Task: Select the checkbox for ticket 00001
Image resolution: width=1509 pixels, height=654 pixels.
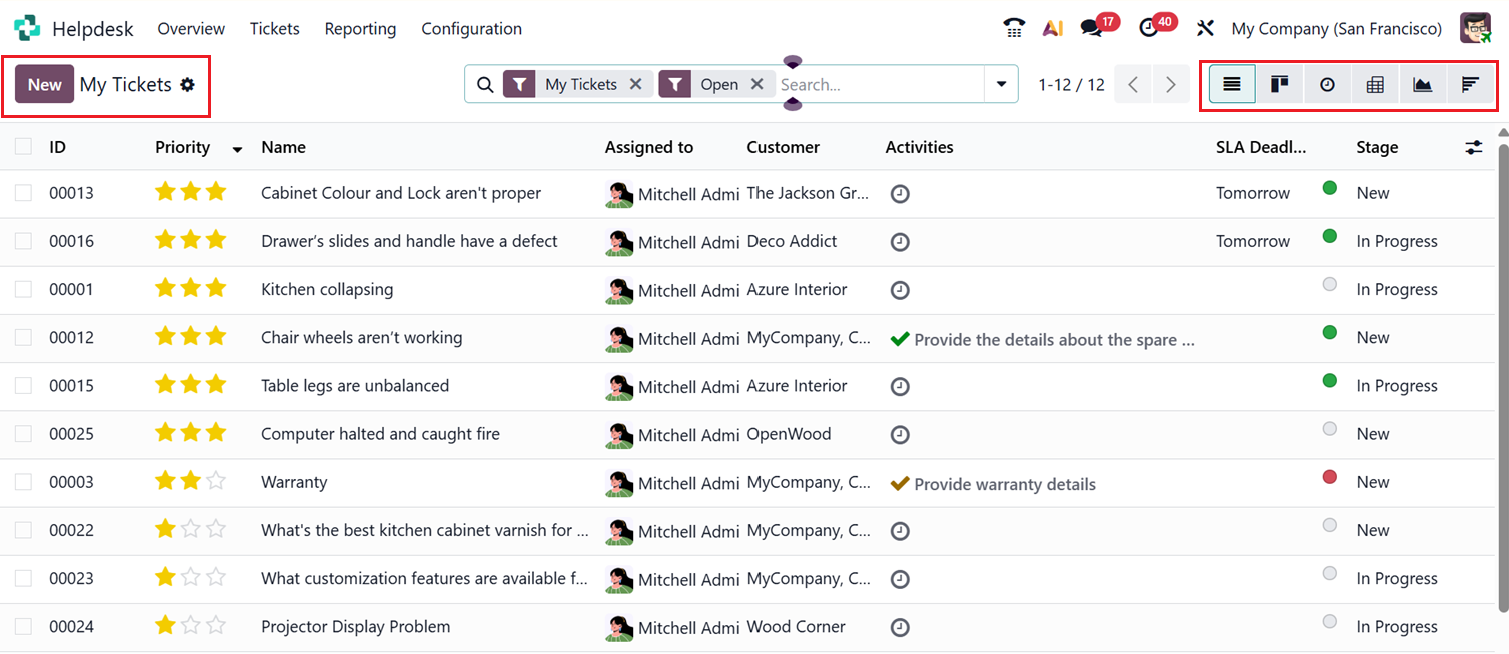Action: point(23,290)
